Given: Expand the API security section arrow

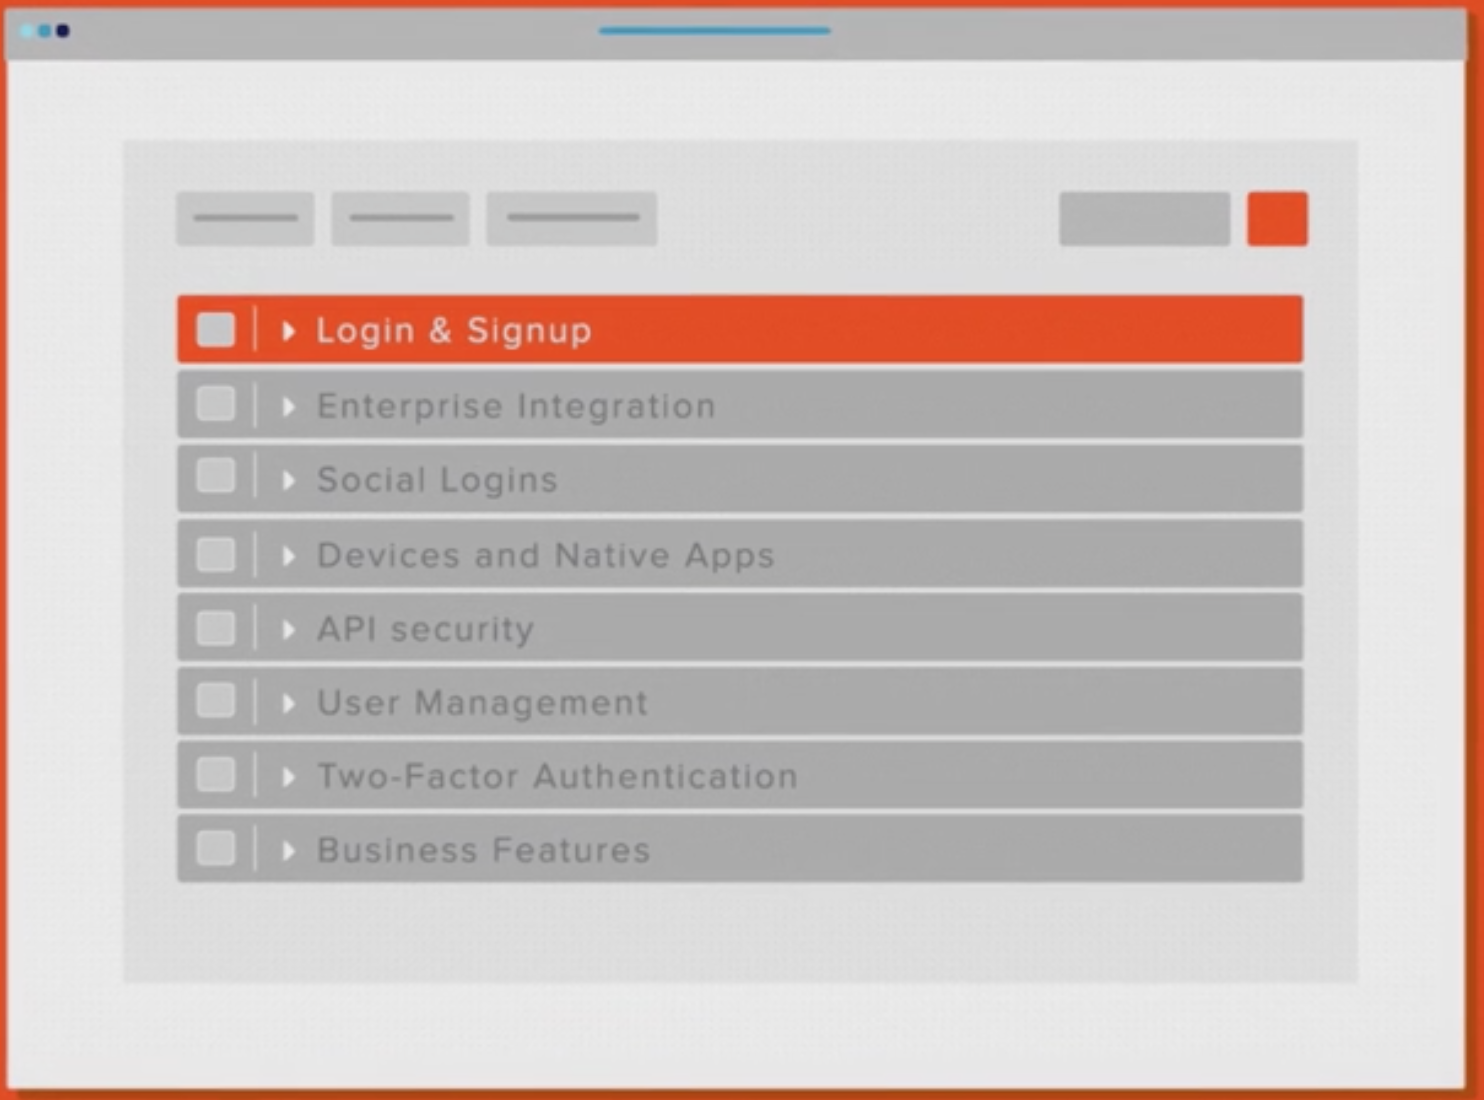Looking at the screenshot, I should (289, 629).
